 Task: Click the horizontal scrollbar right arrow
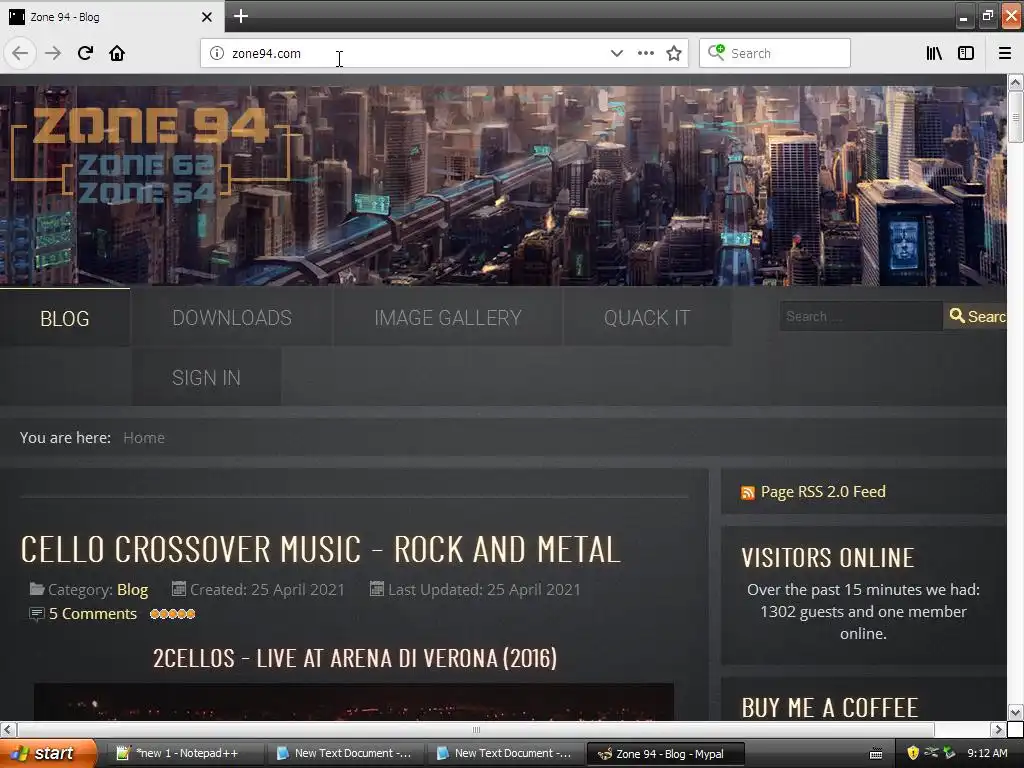pyautogui.click(x=997, y=729)
